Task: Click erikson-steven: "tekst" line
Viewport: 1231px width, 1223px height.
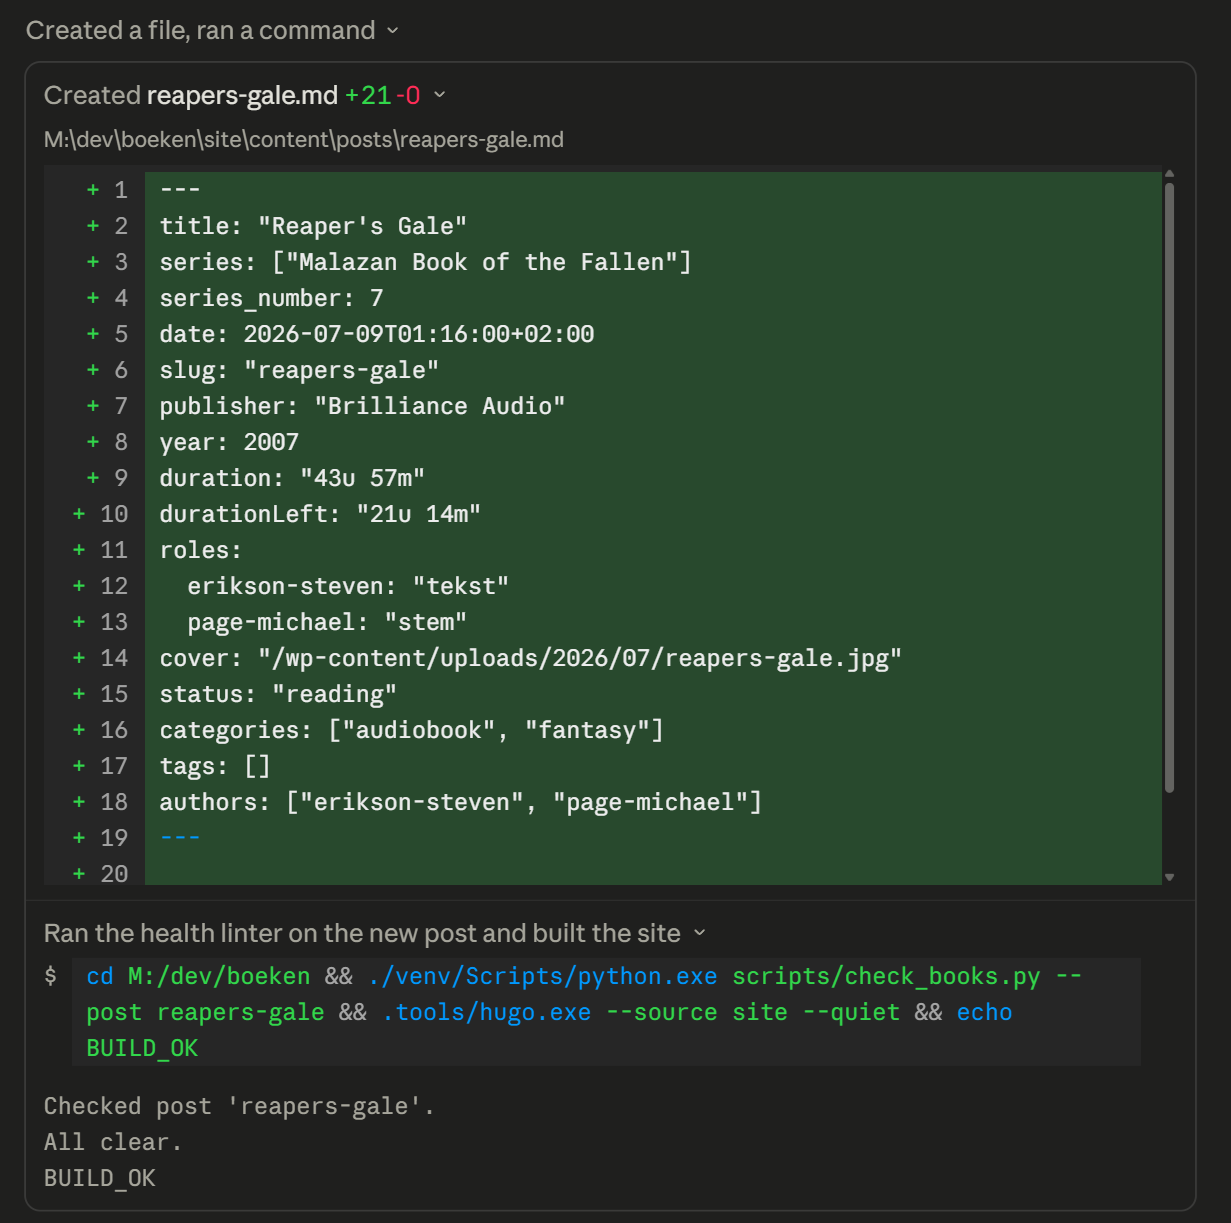Action: coord(348,586)
